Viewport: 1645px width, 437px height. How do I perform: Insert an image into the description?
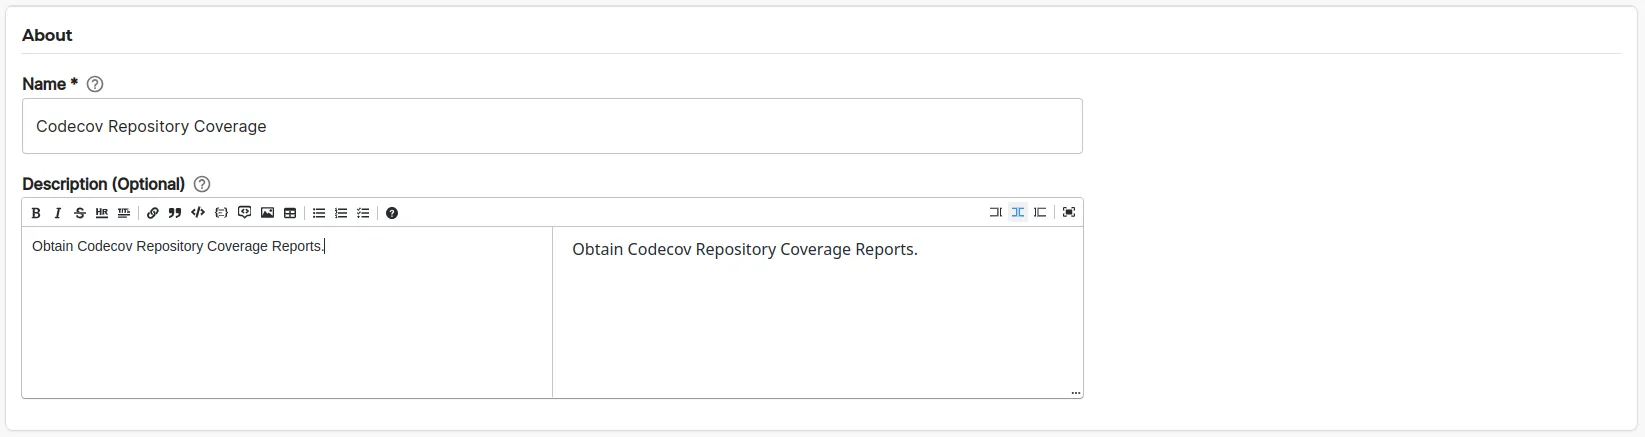coord(267,213)
